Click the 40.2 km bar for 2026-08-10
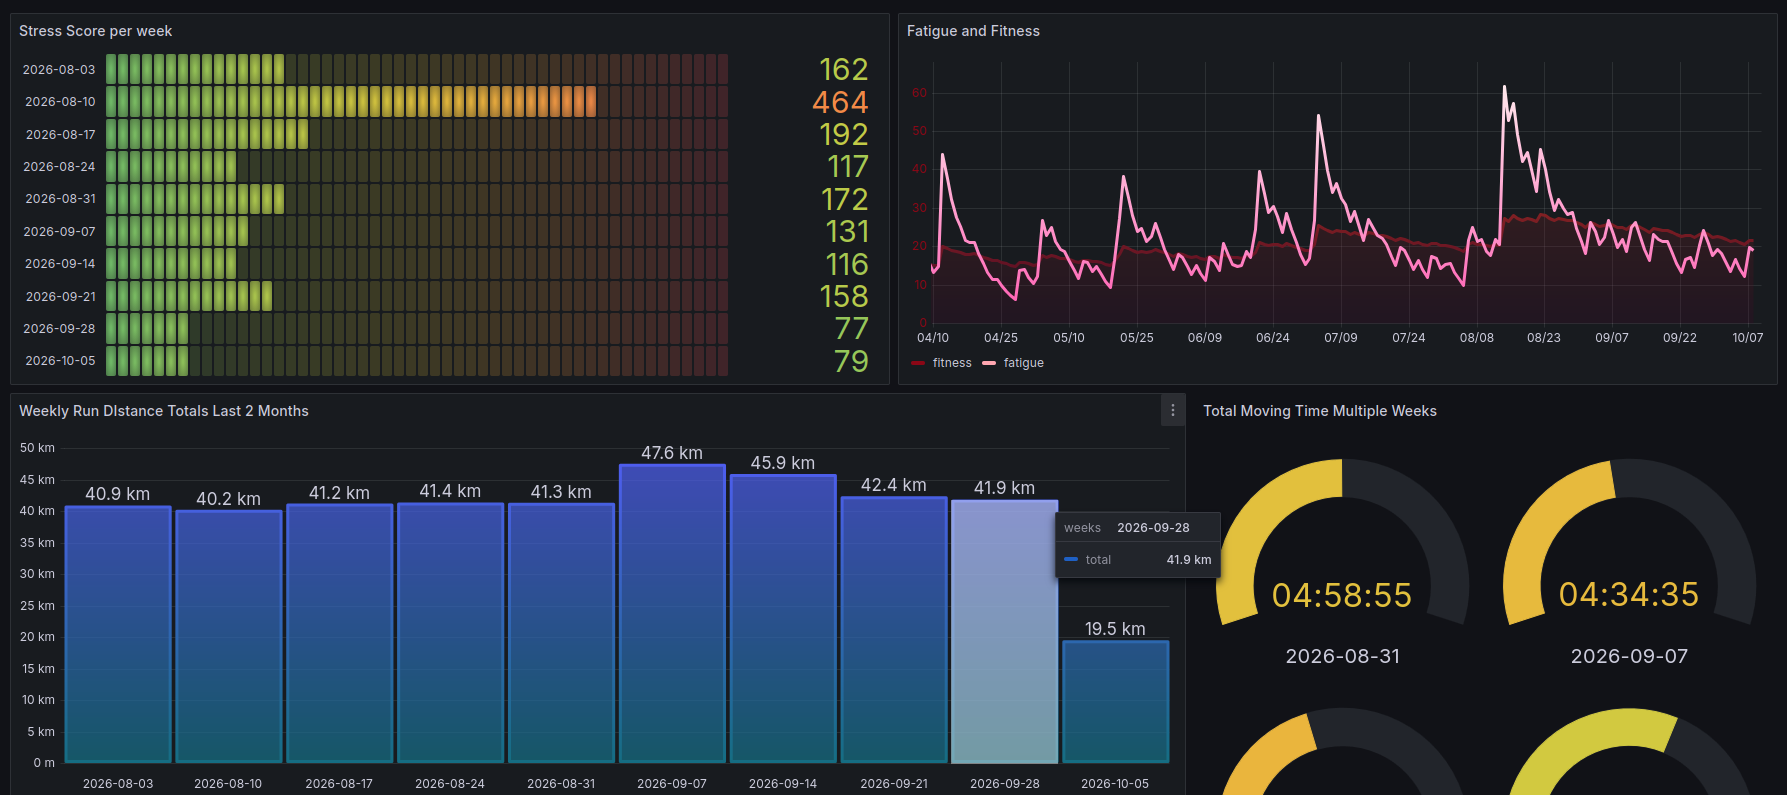 tap(228, 636)
